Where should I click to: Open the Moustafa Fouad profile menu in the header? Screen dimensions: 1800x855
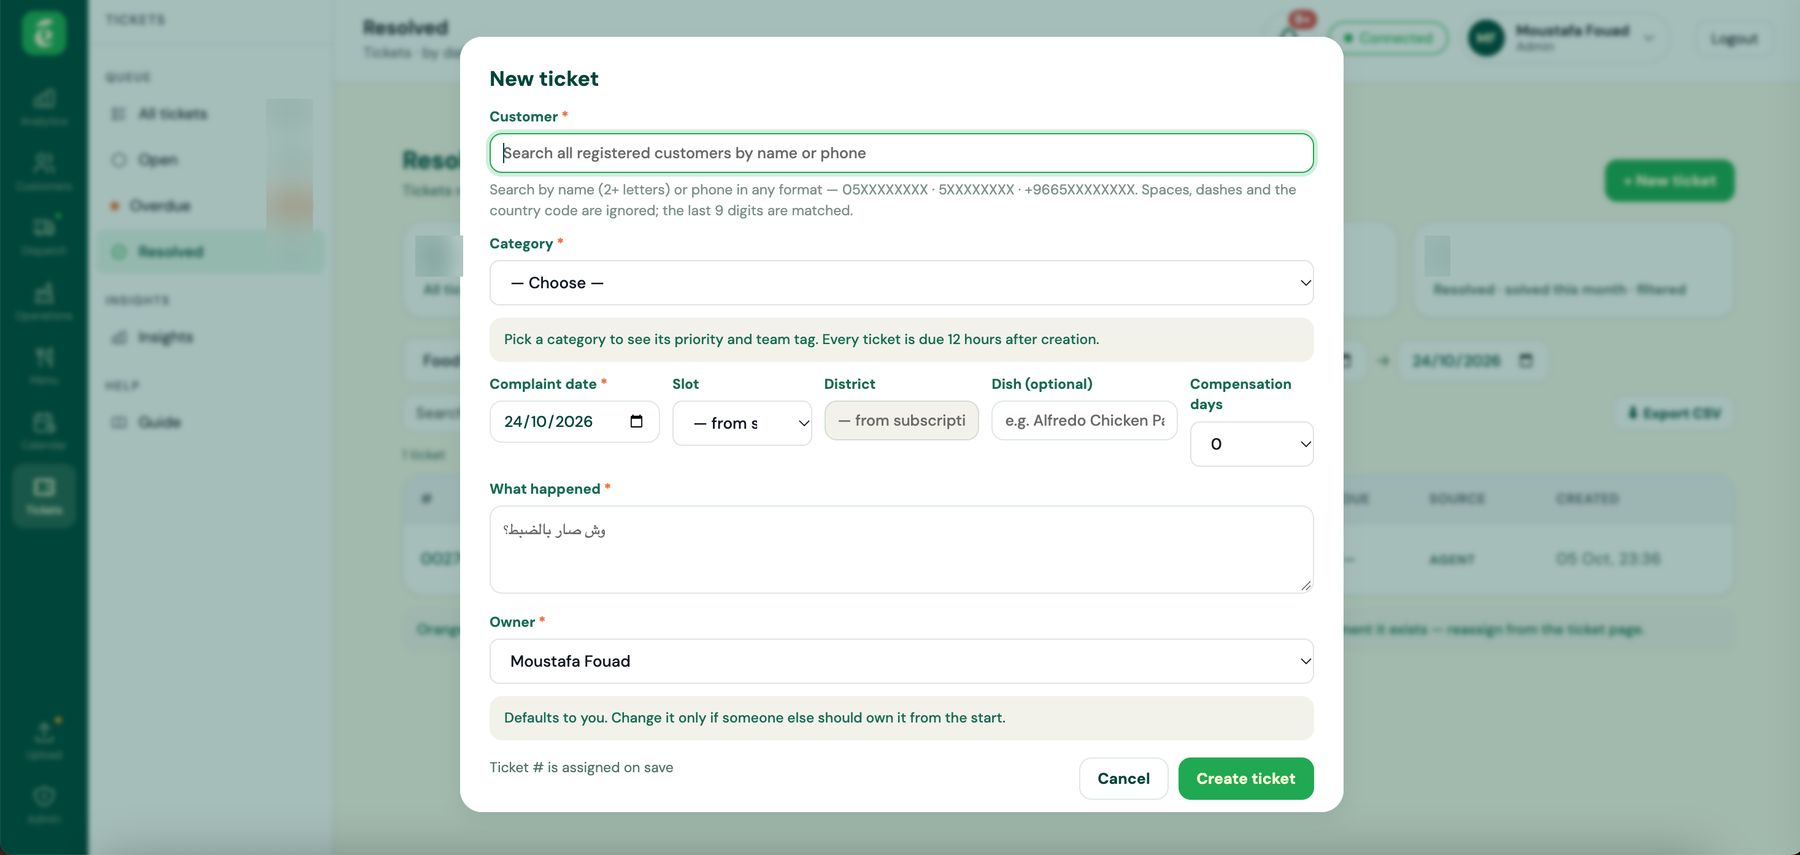pyautogui.click(x=1566, y=38)
